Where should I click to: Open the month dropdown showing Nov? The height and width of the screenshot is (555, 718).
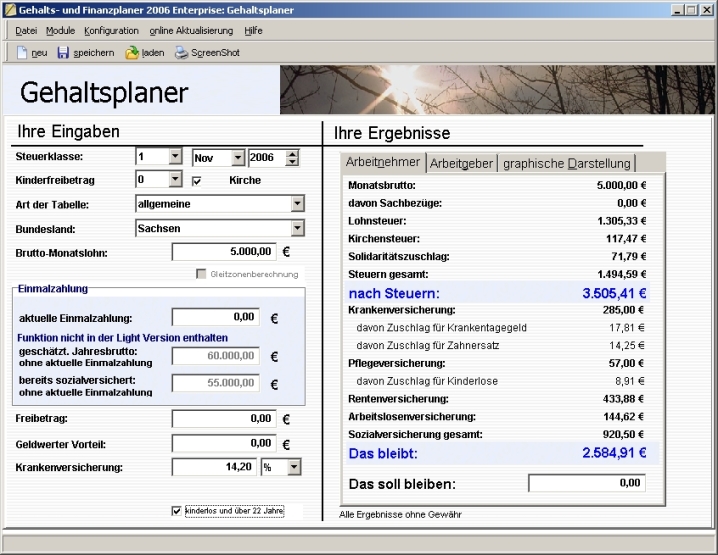pos(237,157)
